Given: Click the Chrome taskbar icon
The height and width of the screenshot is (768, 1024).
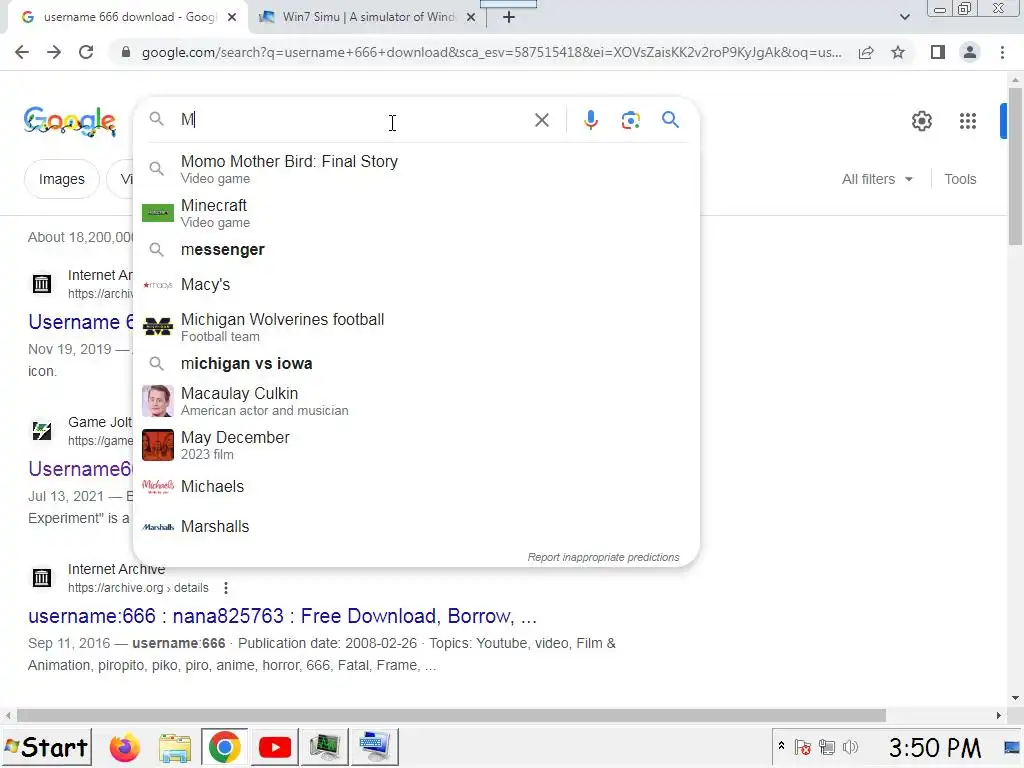Looking at the screenshot, I should click(225, 747).
